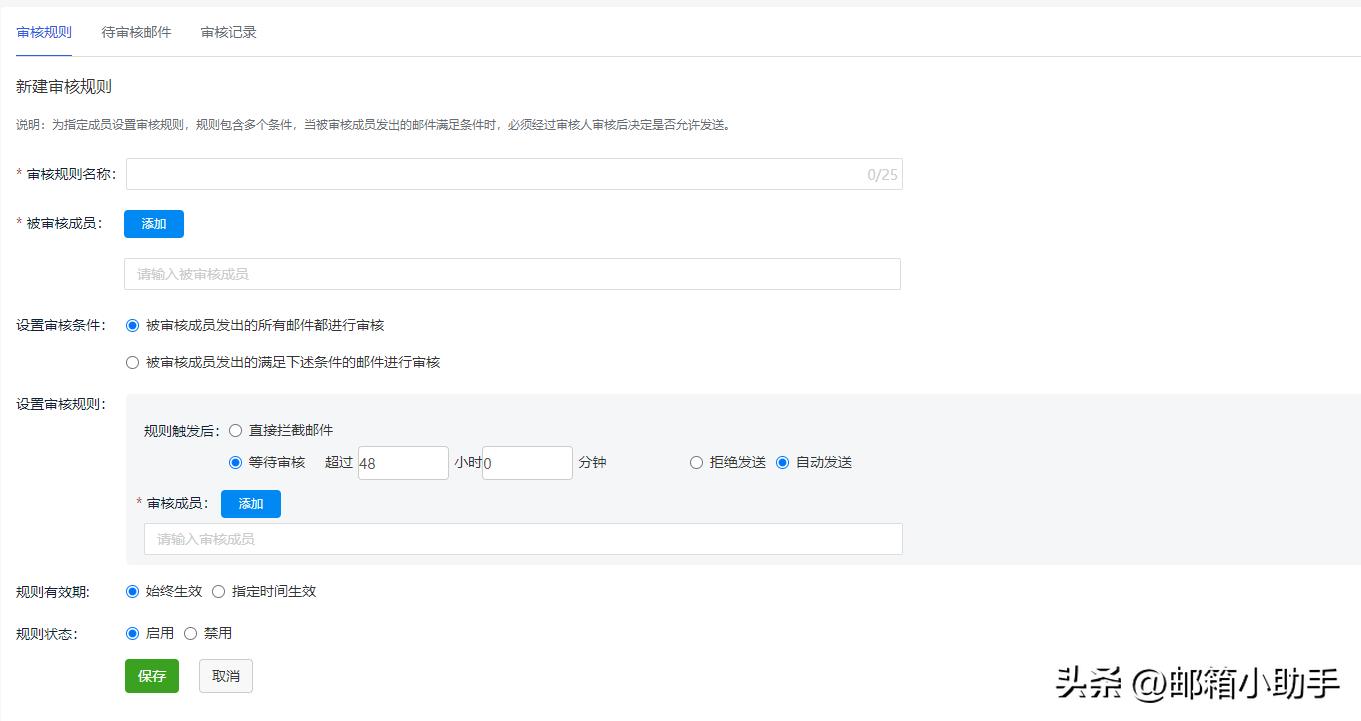Set rule status to 禁用
This screenshot has width=1361, height=721.
pos(190,632)
